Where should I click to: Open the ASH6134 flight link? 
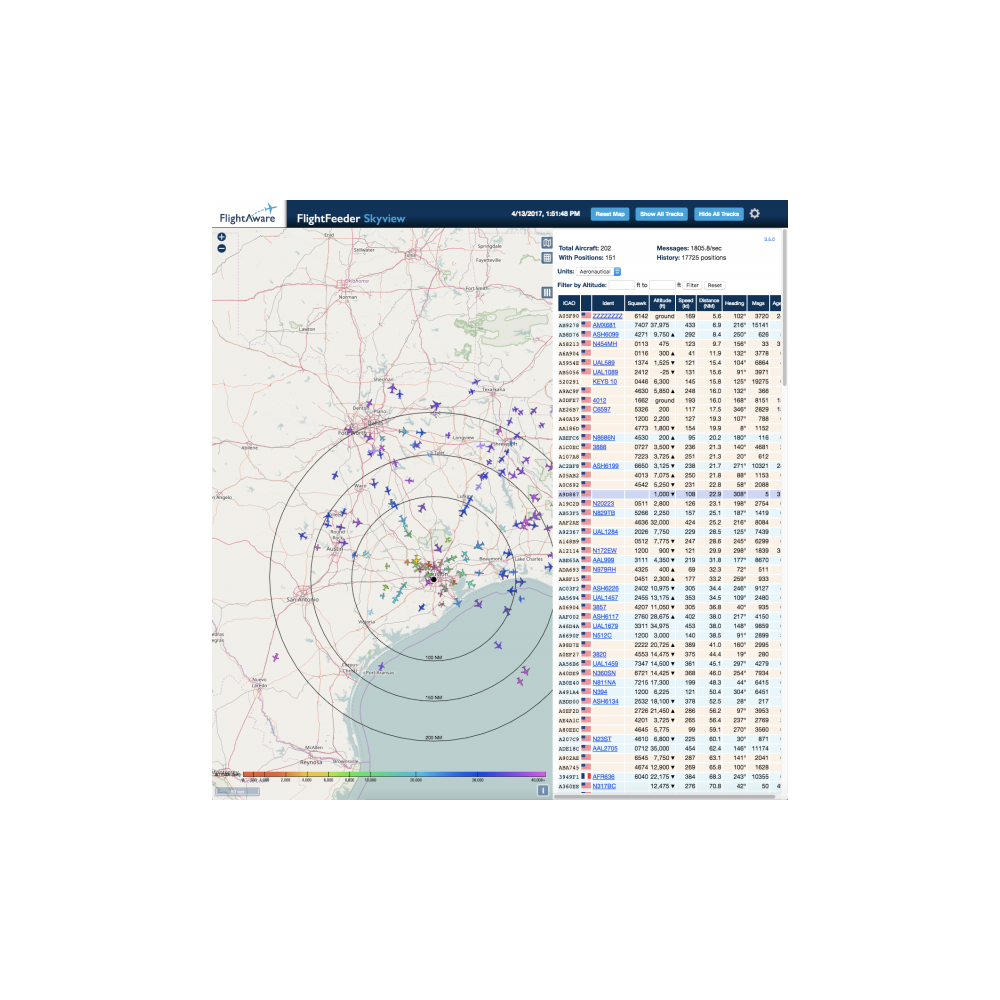pos(605,701)
